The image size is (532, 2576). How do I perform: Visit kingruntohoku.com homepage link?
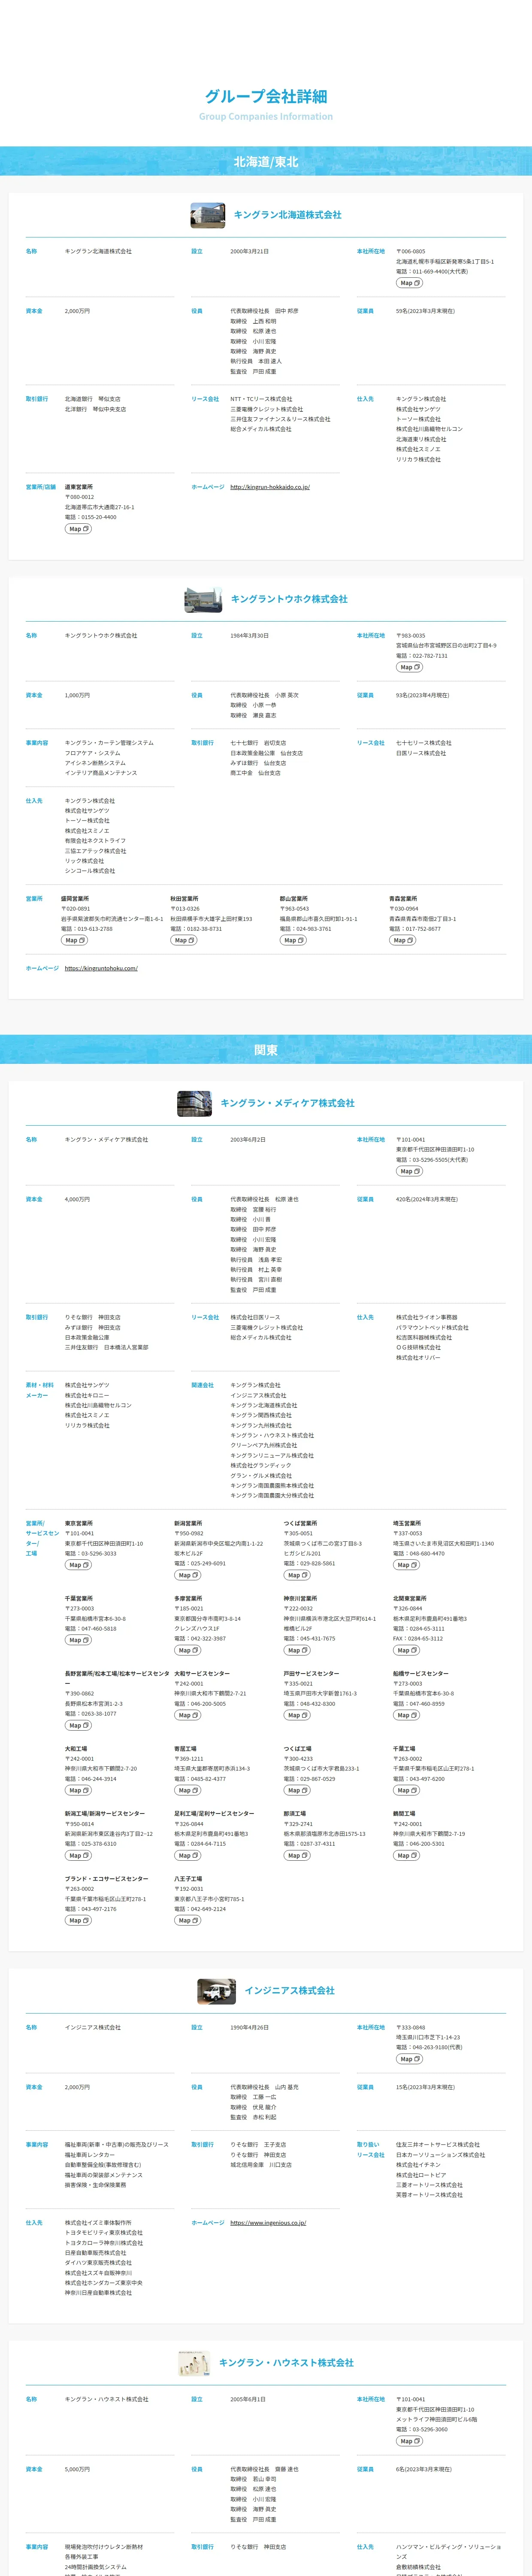[101, 968]
